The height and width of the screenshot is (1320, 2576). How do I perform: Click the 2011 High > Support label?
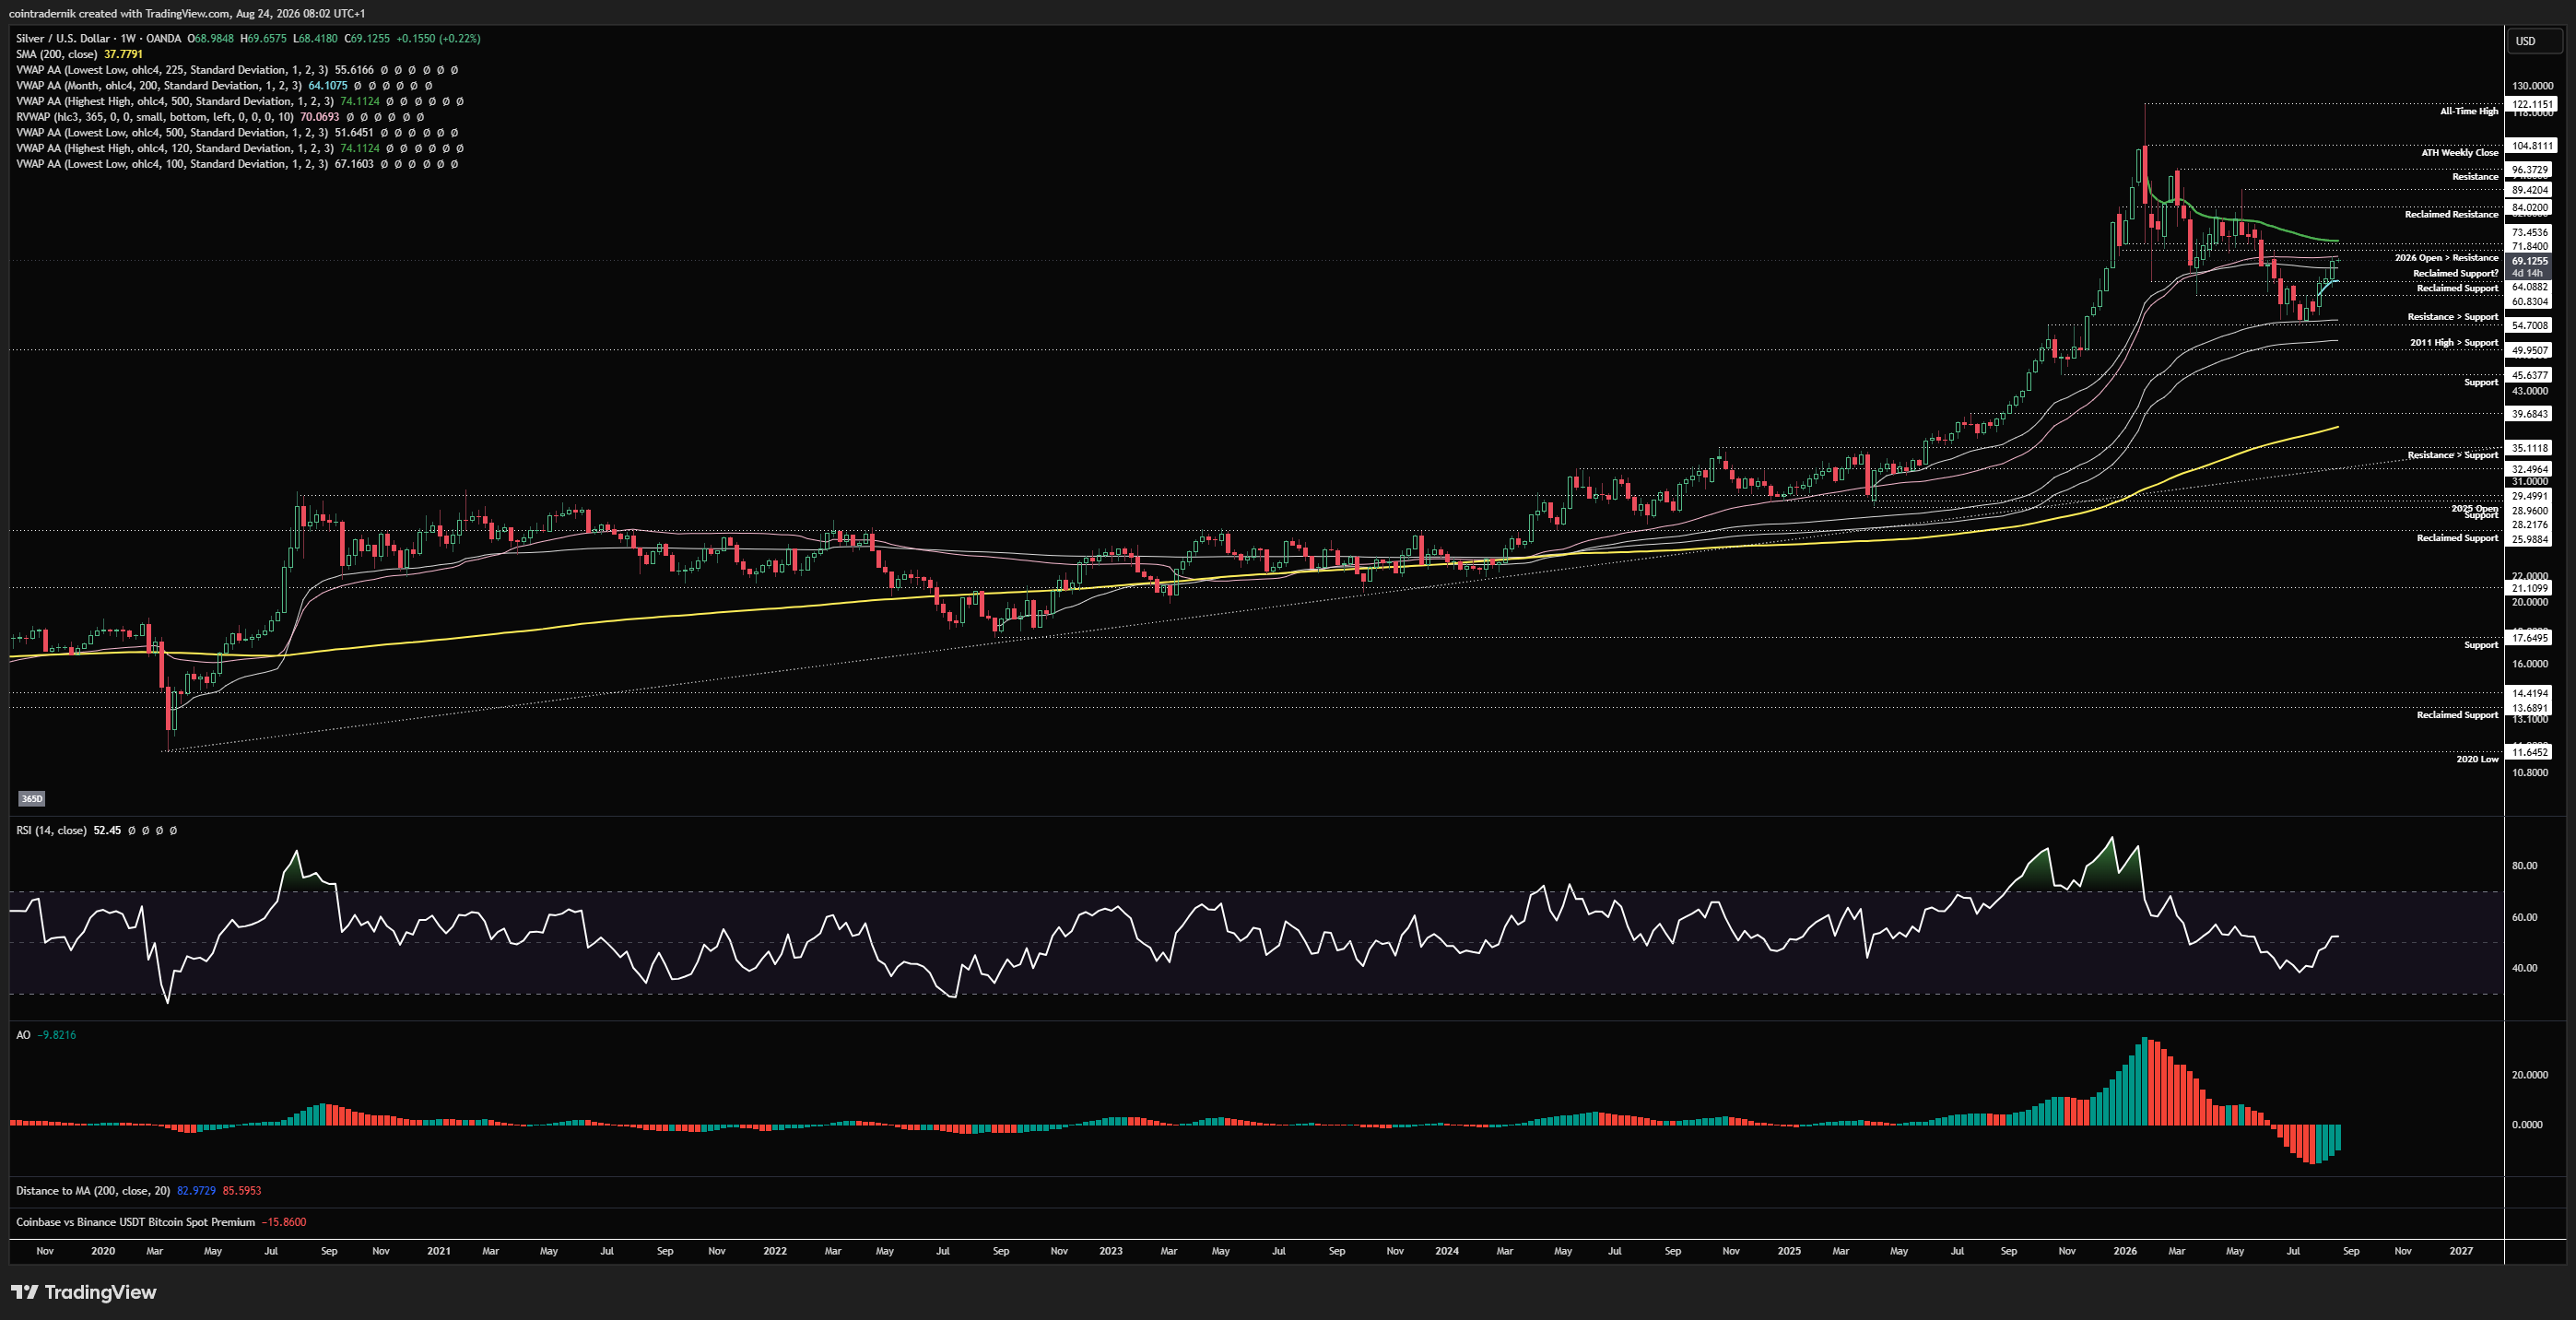point(2454,342)
